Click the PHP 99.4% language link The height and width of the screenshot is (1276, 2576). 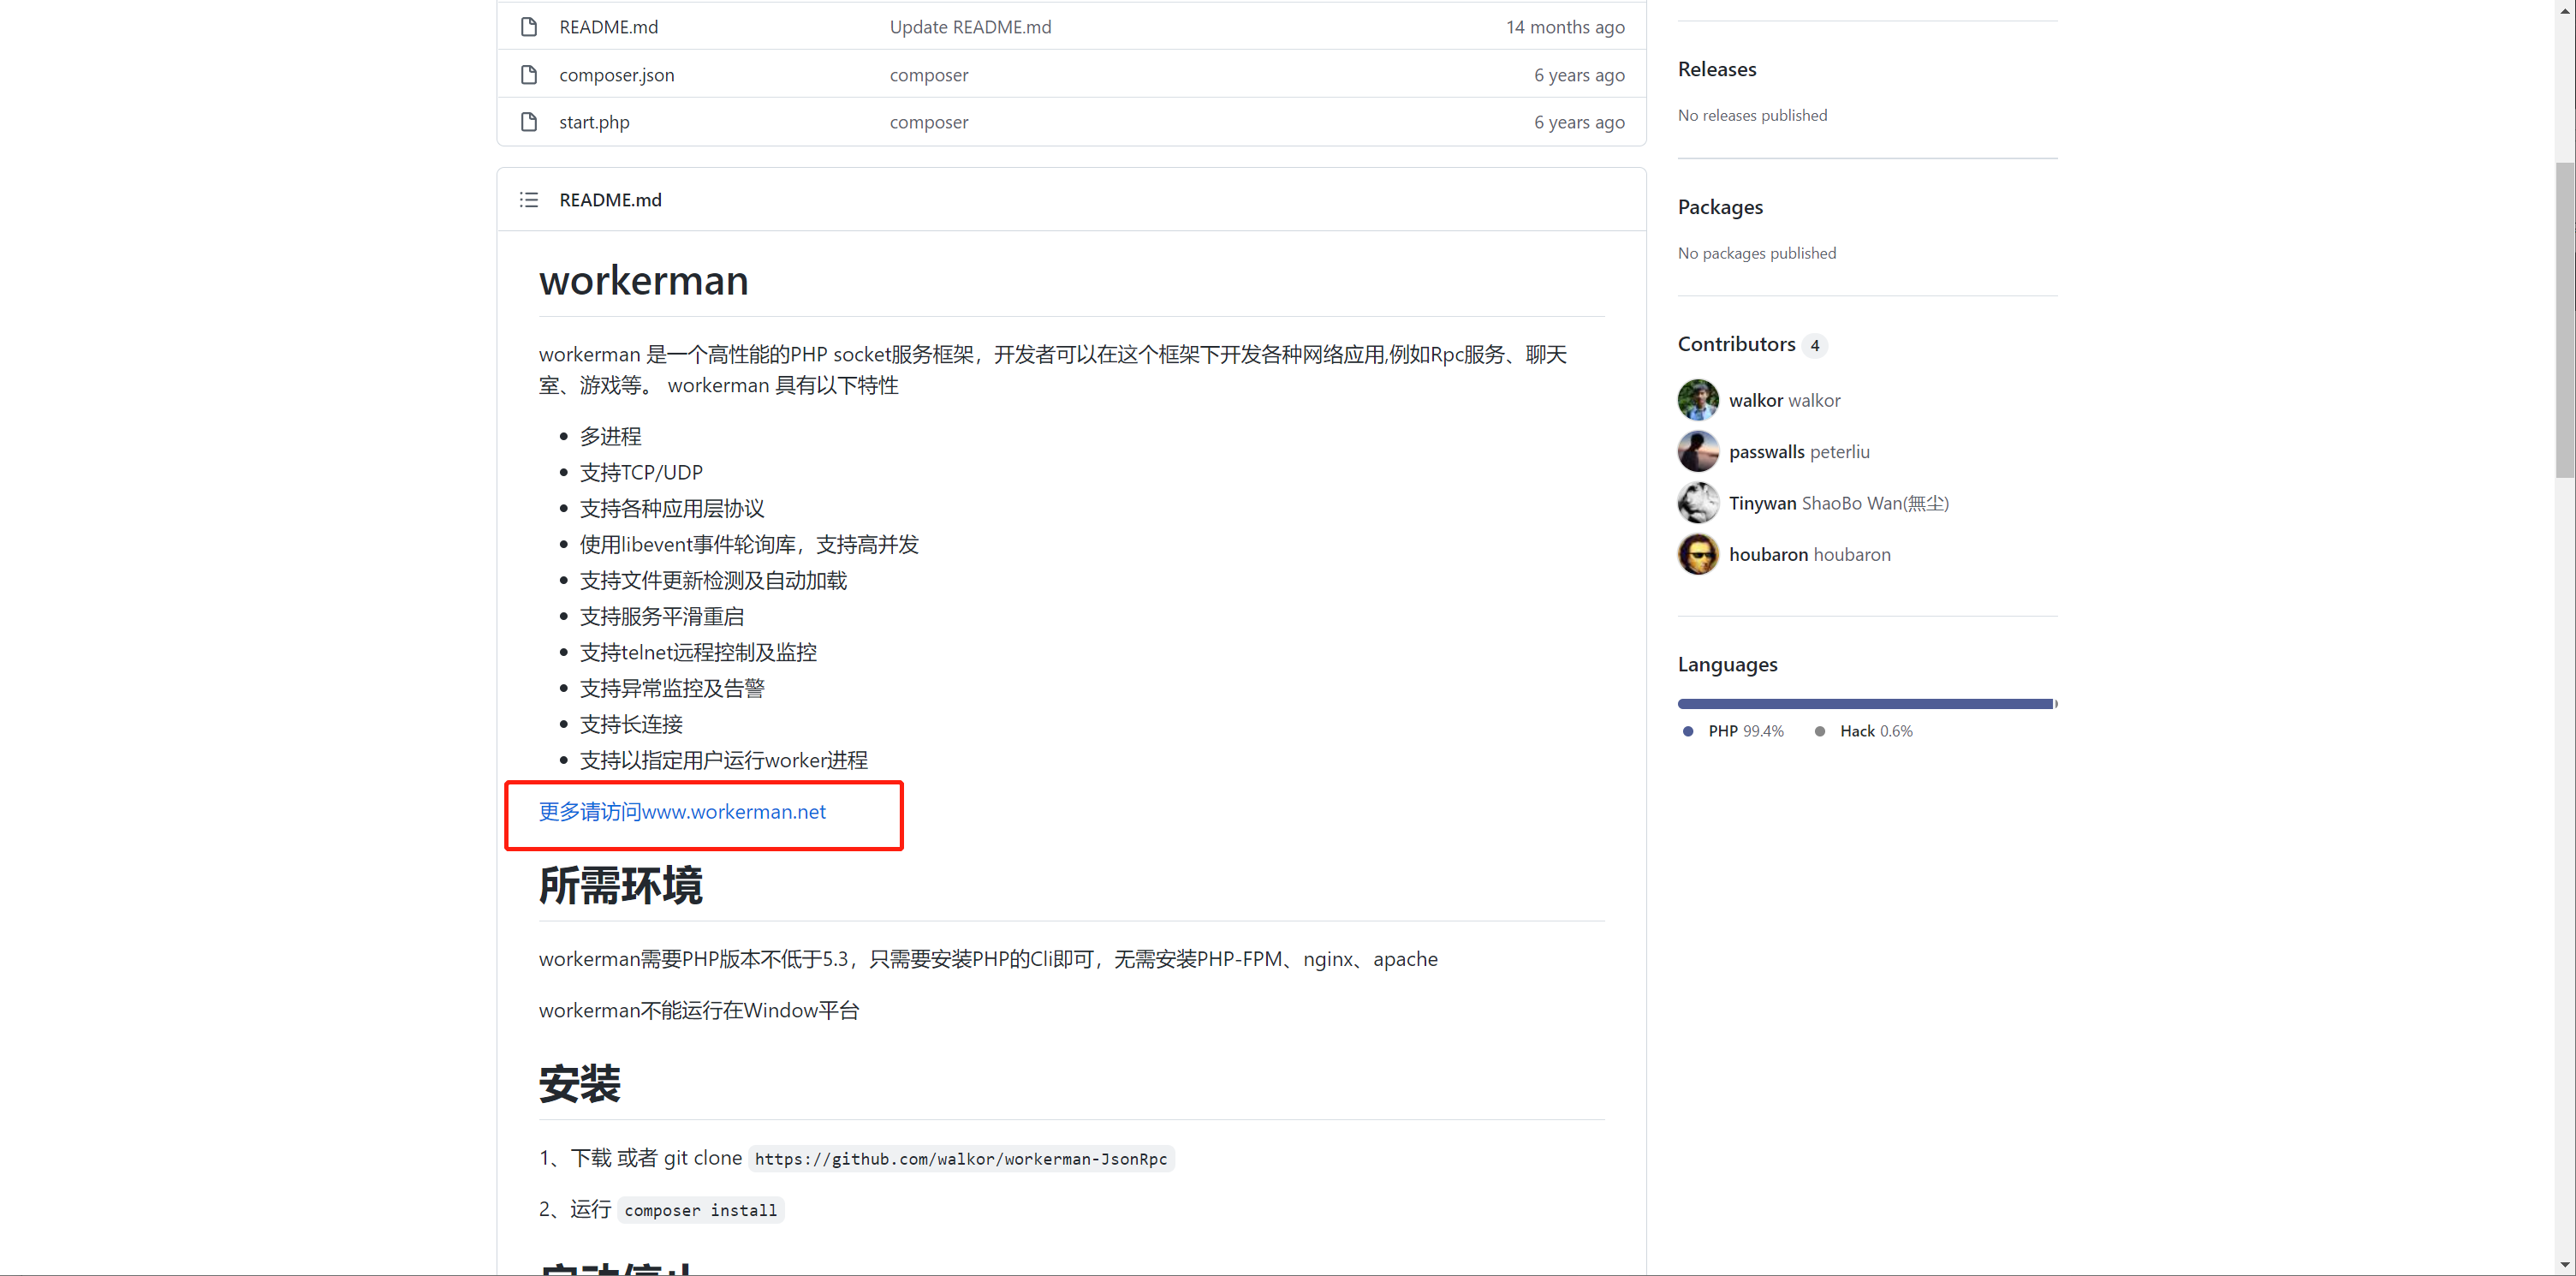coord(1745,731)
